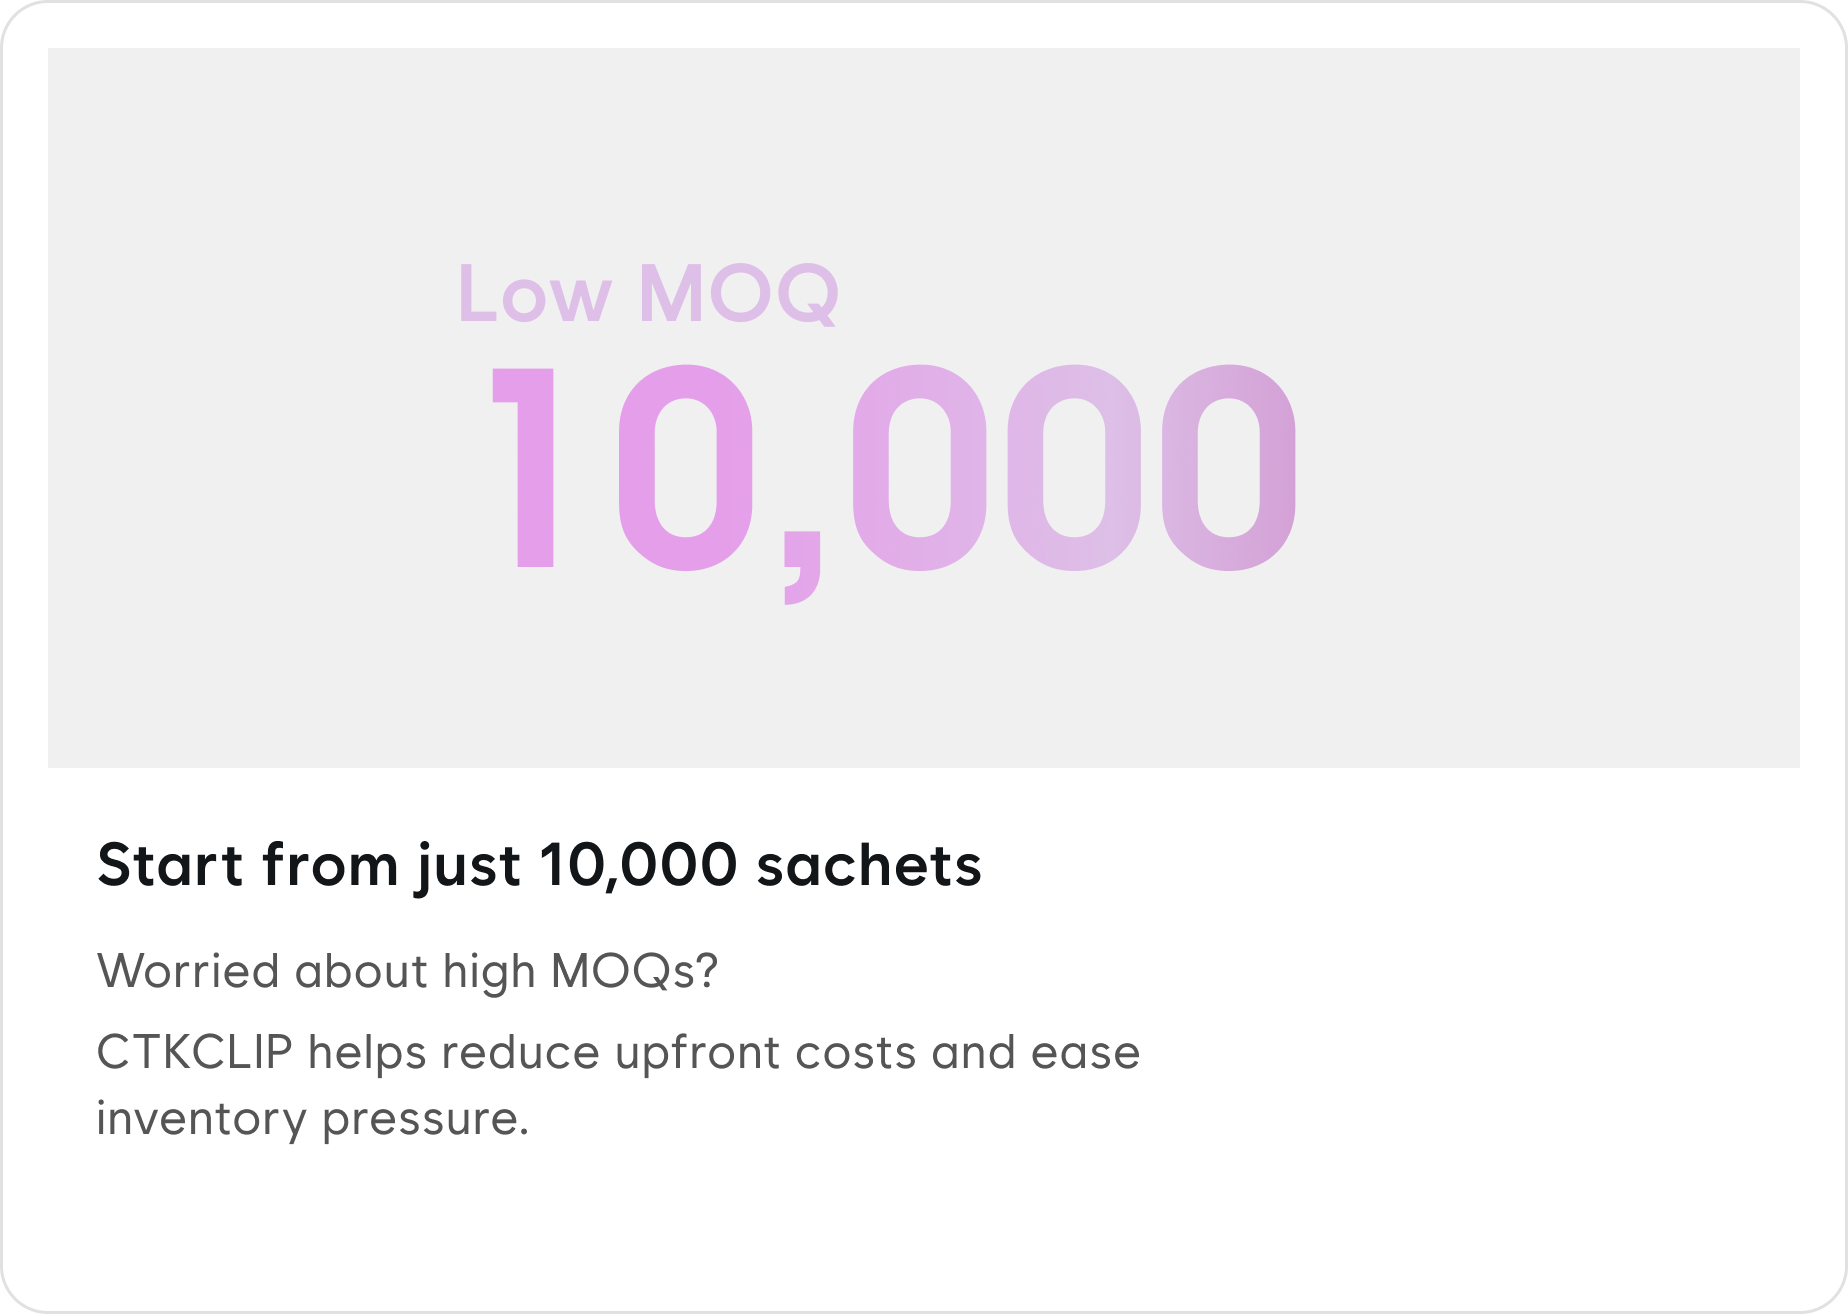Click the pink comma in the big number
This screenshot has height=1314, width=1848.
(802, 569)
